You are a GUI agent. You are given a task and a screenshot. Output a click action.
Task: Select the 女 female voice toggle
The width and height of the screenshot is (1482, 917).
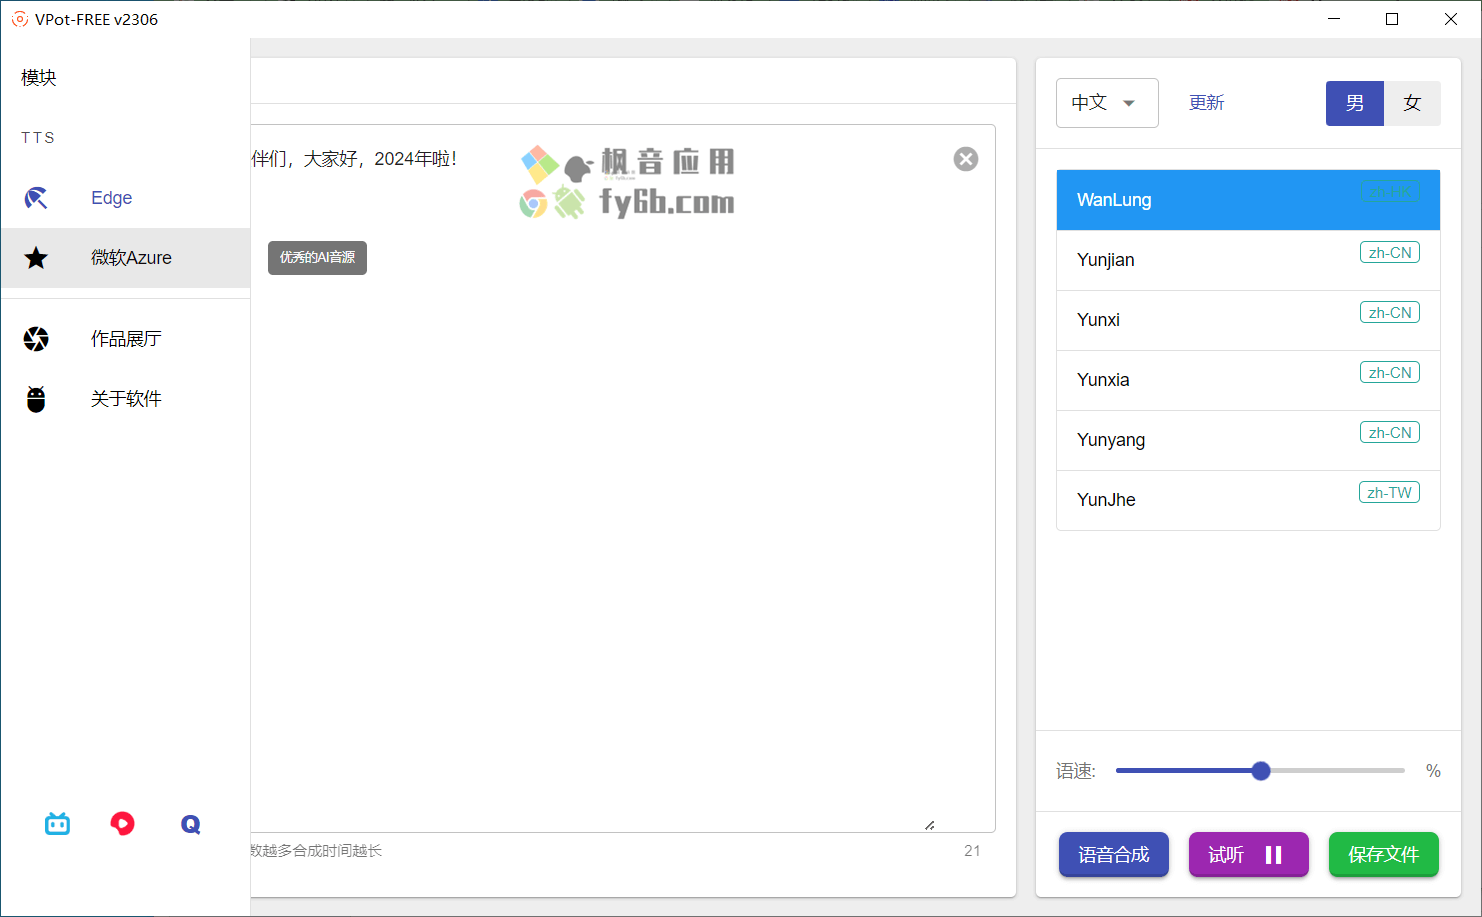pyautogui.click(x=1412, y=103)
